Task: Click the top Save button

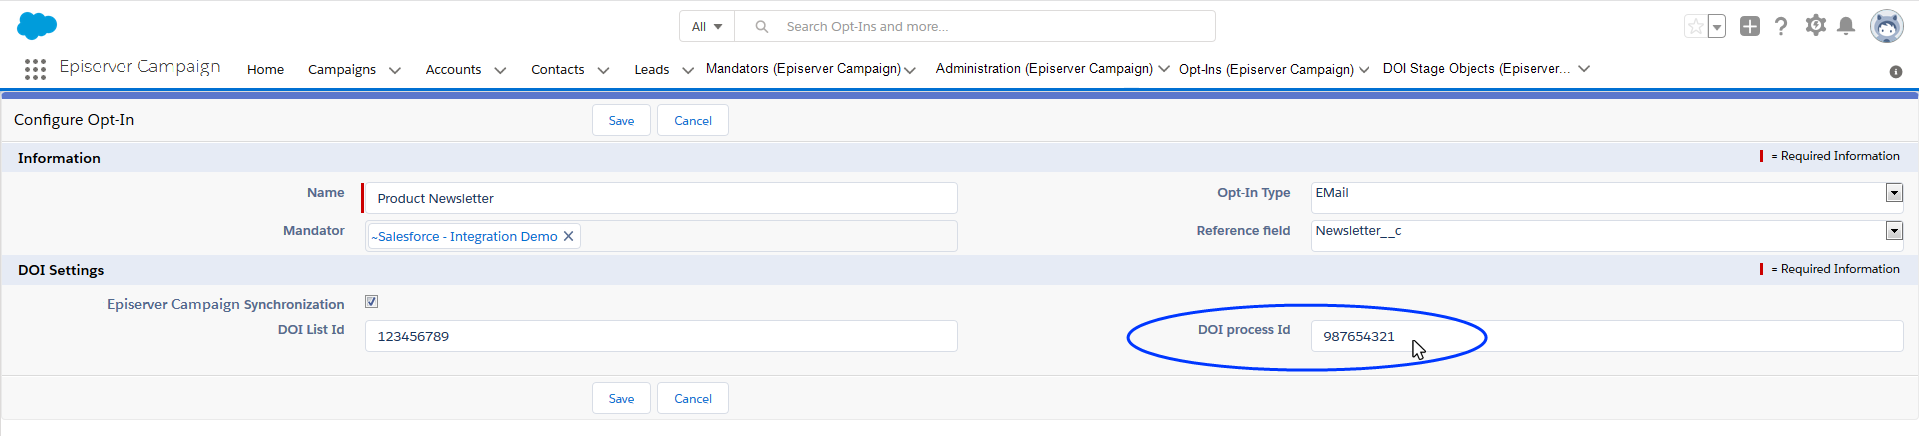Action: coord(621,121)
